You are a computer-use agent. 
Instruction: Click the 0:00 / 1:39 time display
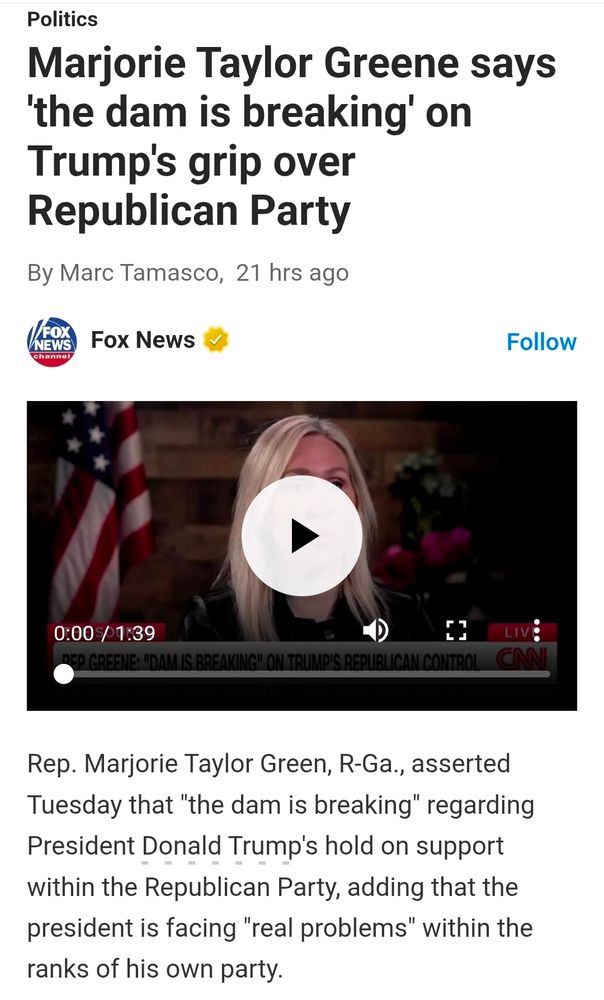(x=105, y=633)
